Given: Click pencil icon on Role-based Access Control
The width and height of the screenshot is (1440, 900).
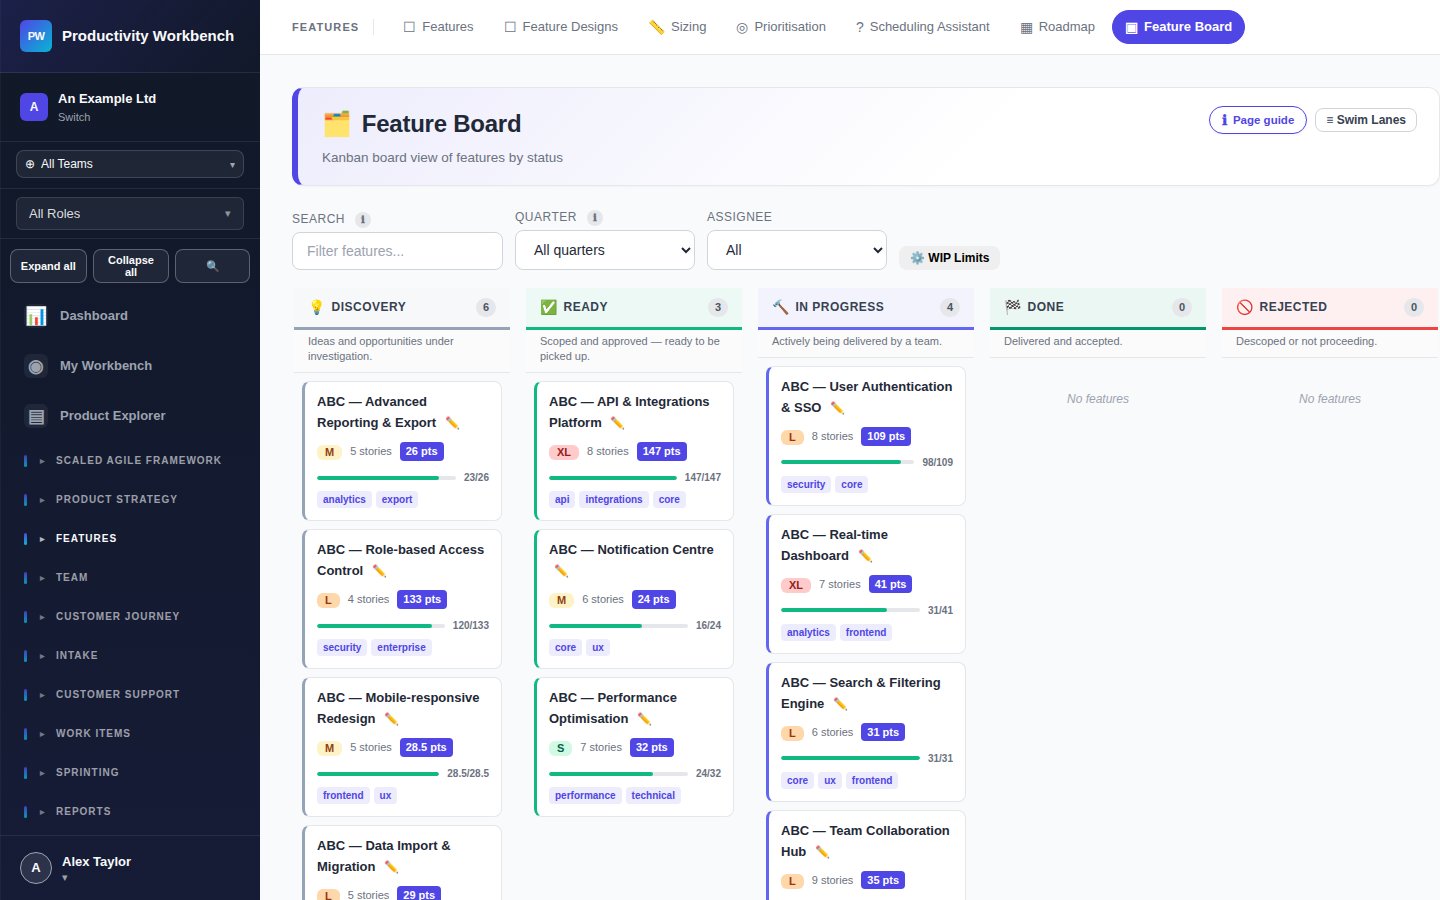Looking at the screenshot, I should (379, 571).
